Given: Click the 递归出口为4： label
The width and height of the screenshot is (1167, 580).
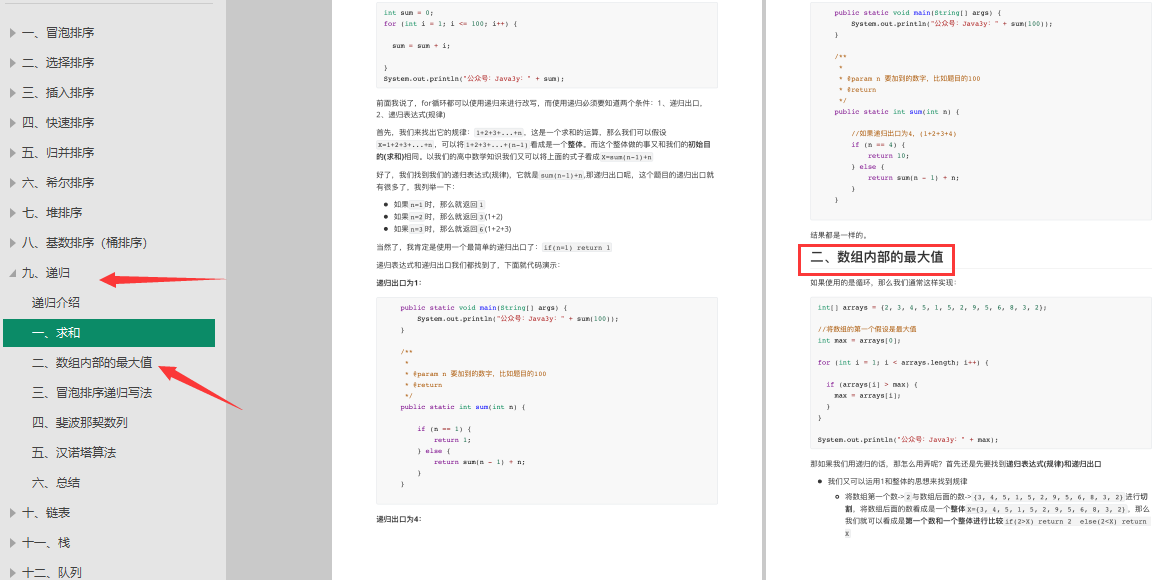Looking at the screenshot, I should coord(399,520).
